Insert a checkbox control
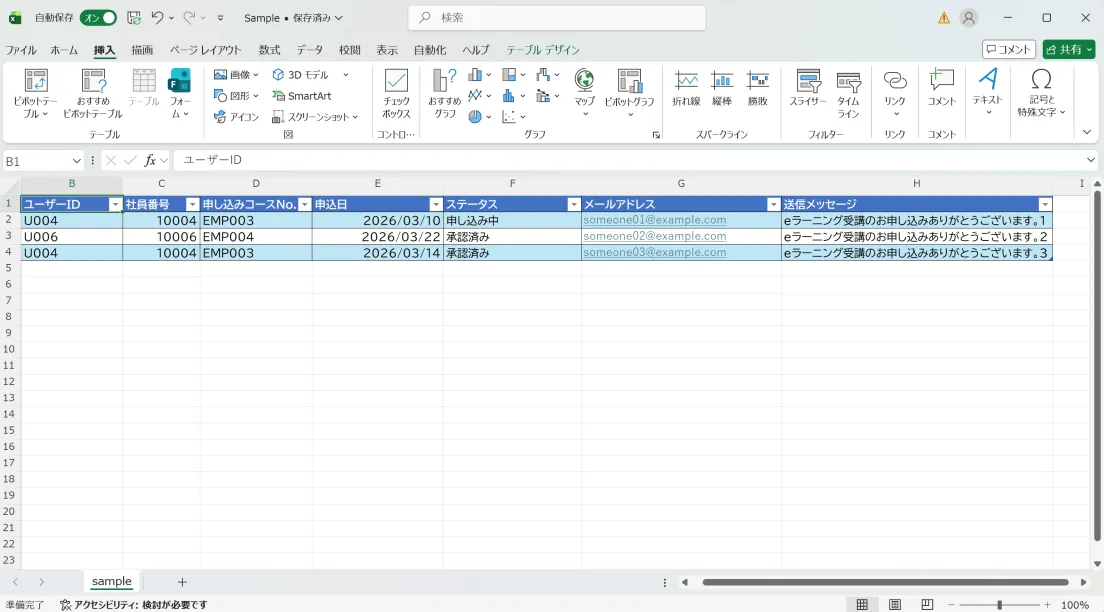1104x612 pixels. tap(395, 95)
